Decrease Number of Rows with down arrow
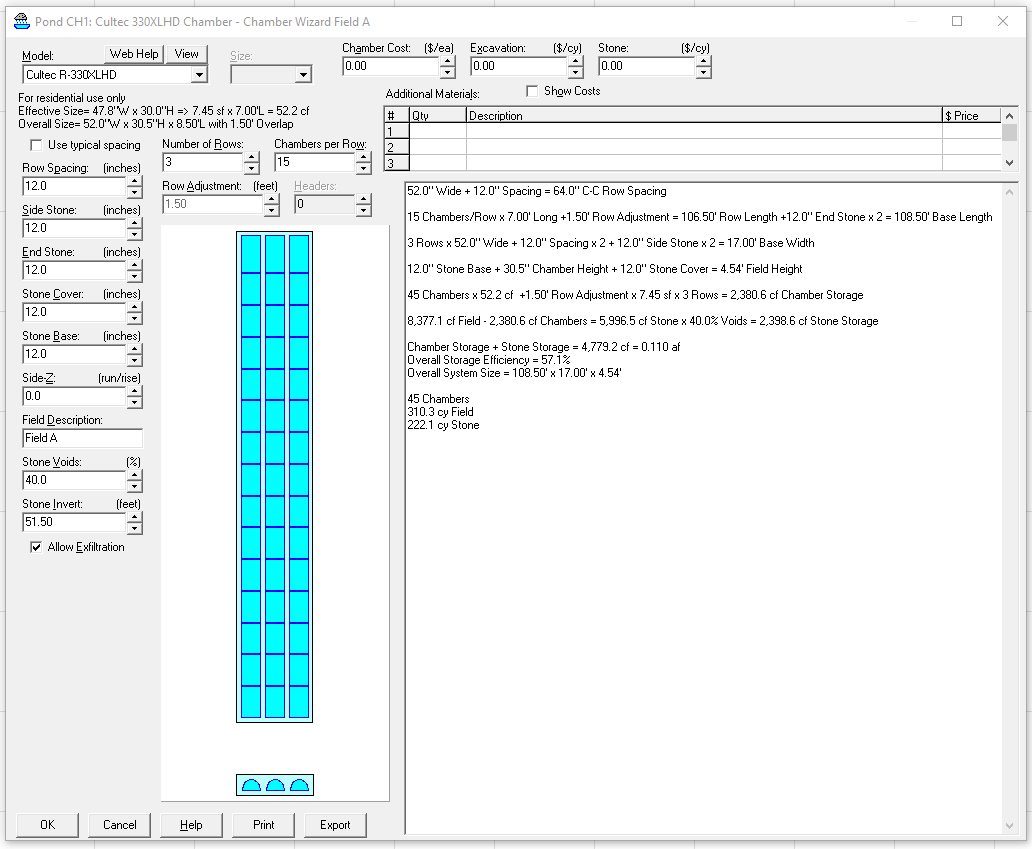Viewport: 1032px width, 849px height. pos(251,168)
